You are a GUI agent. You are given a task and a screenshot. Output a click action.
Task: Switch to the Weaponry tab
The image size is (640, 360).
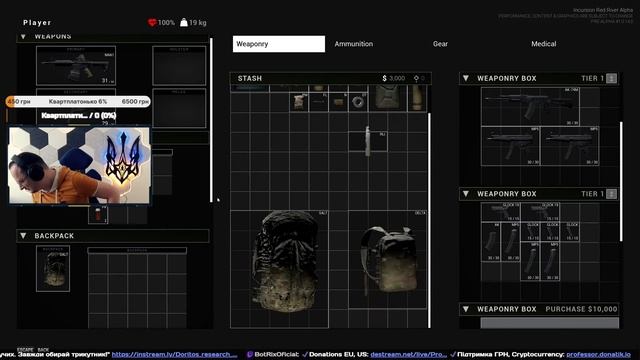pos(279,44)
